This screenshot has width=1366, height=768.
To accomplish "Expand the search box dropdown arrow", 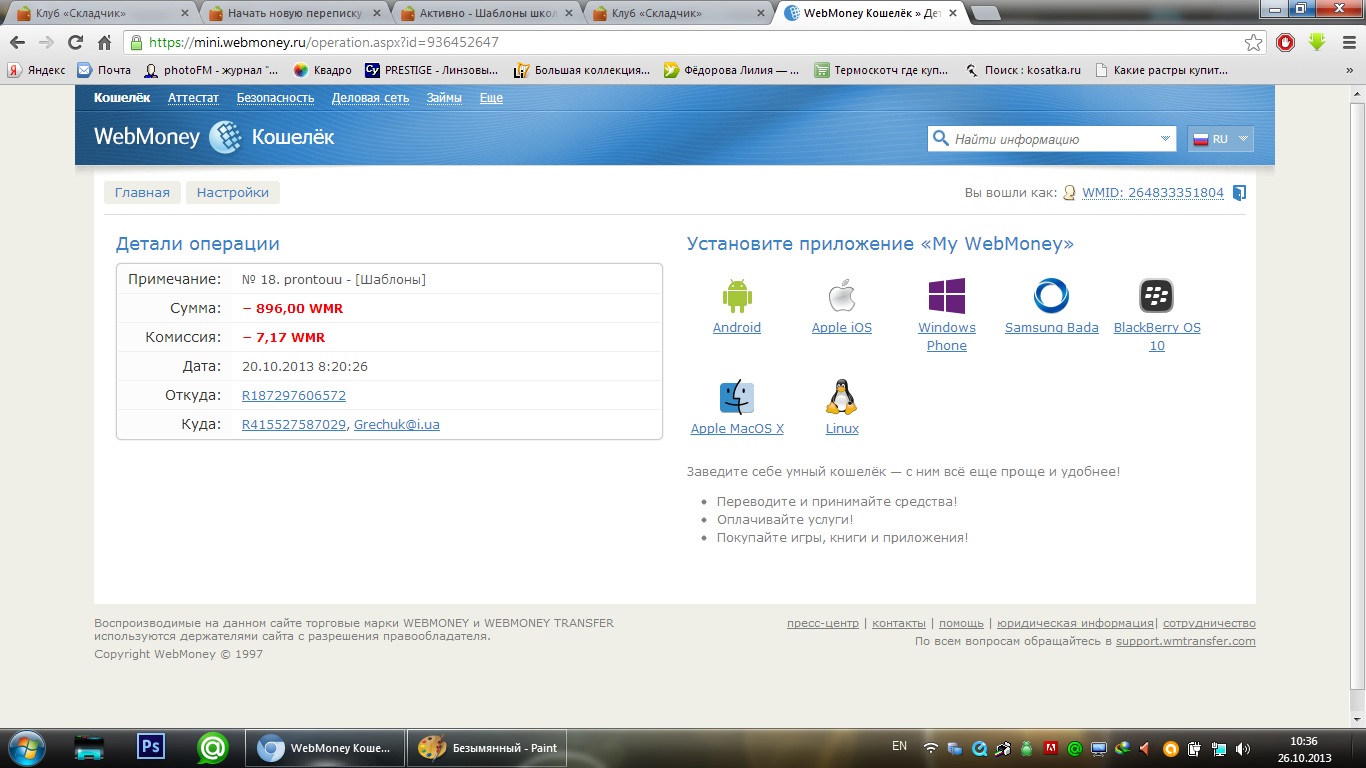I will [1165, 139].
